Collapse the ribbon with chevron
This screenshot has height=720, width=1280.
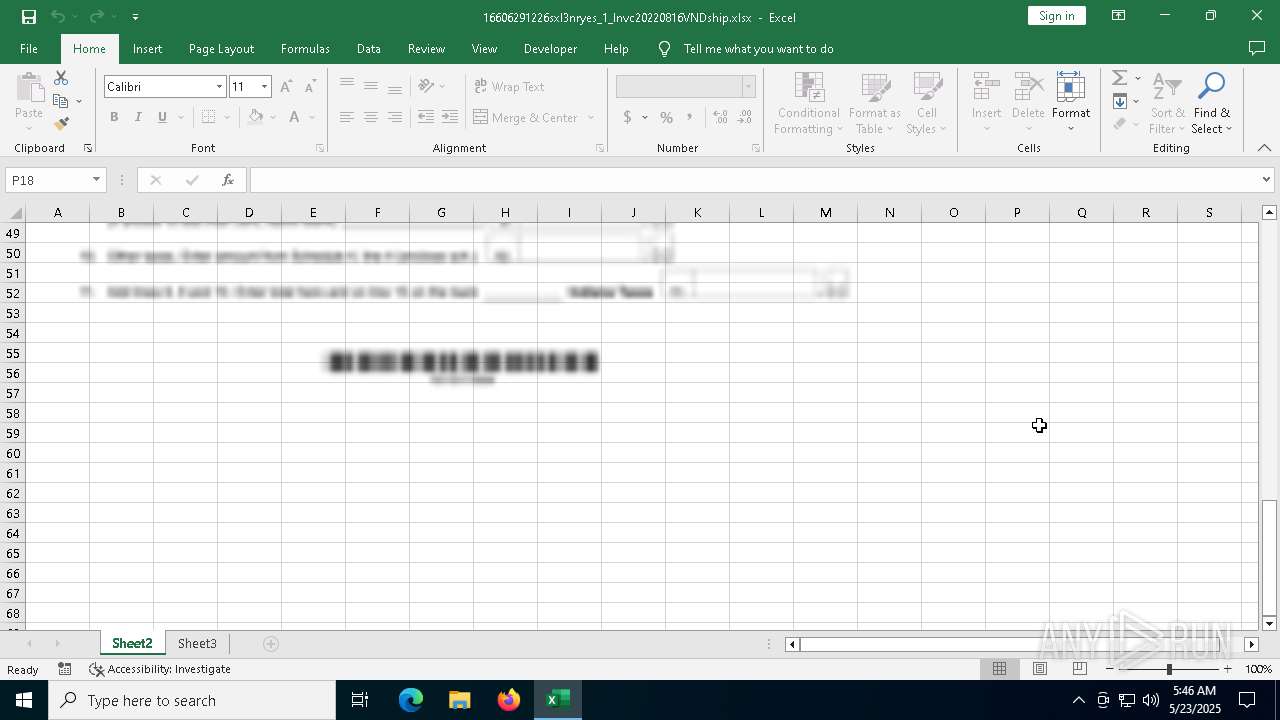click(x=1264, y=148)
